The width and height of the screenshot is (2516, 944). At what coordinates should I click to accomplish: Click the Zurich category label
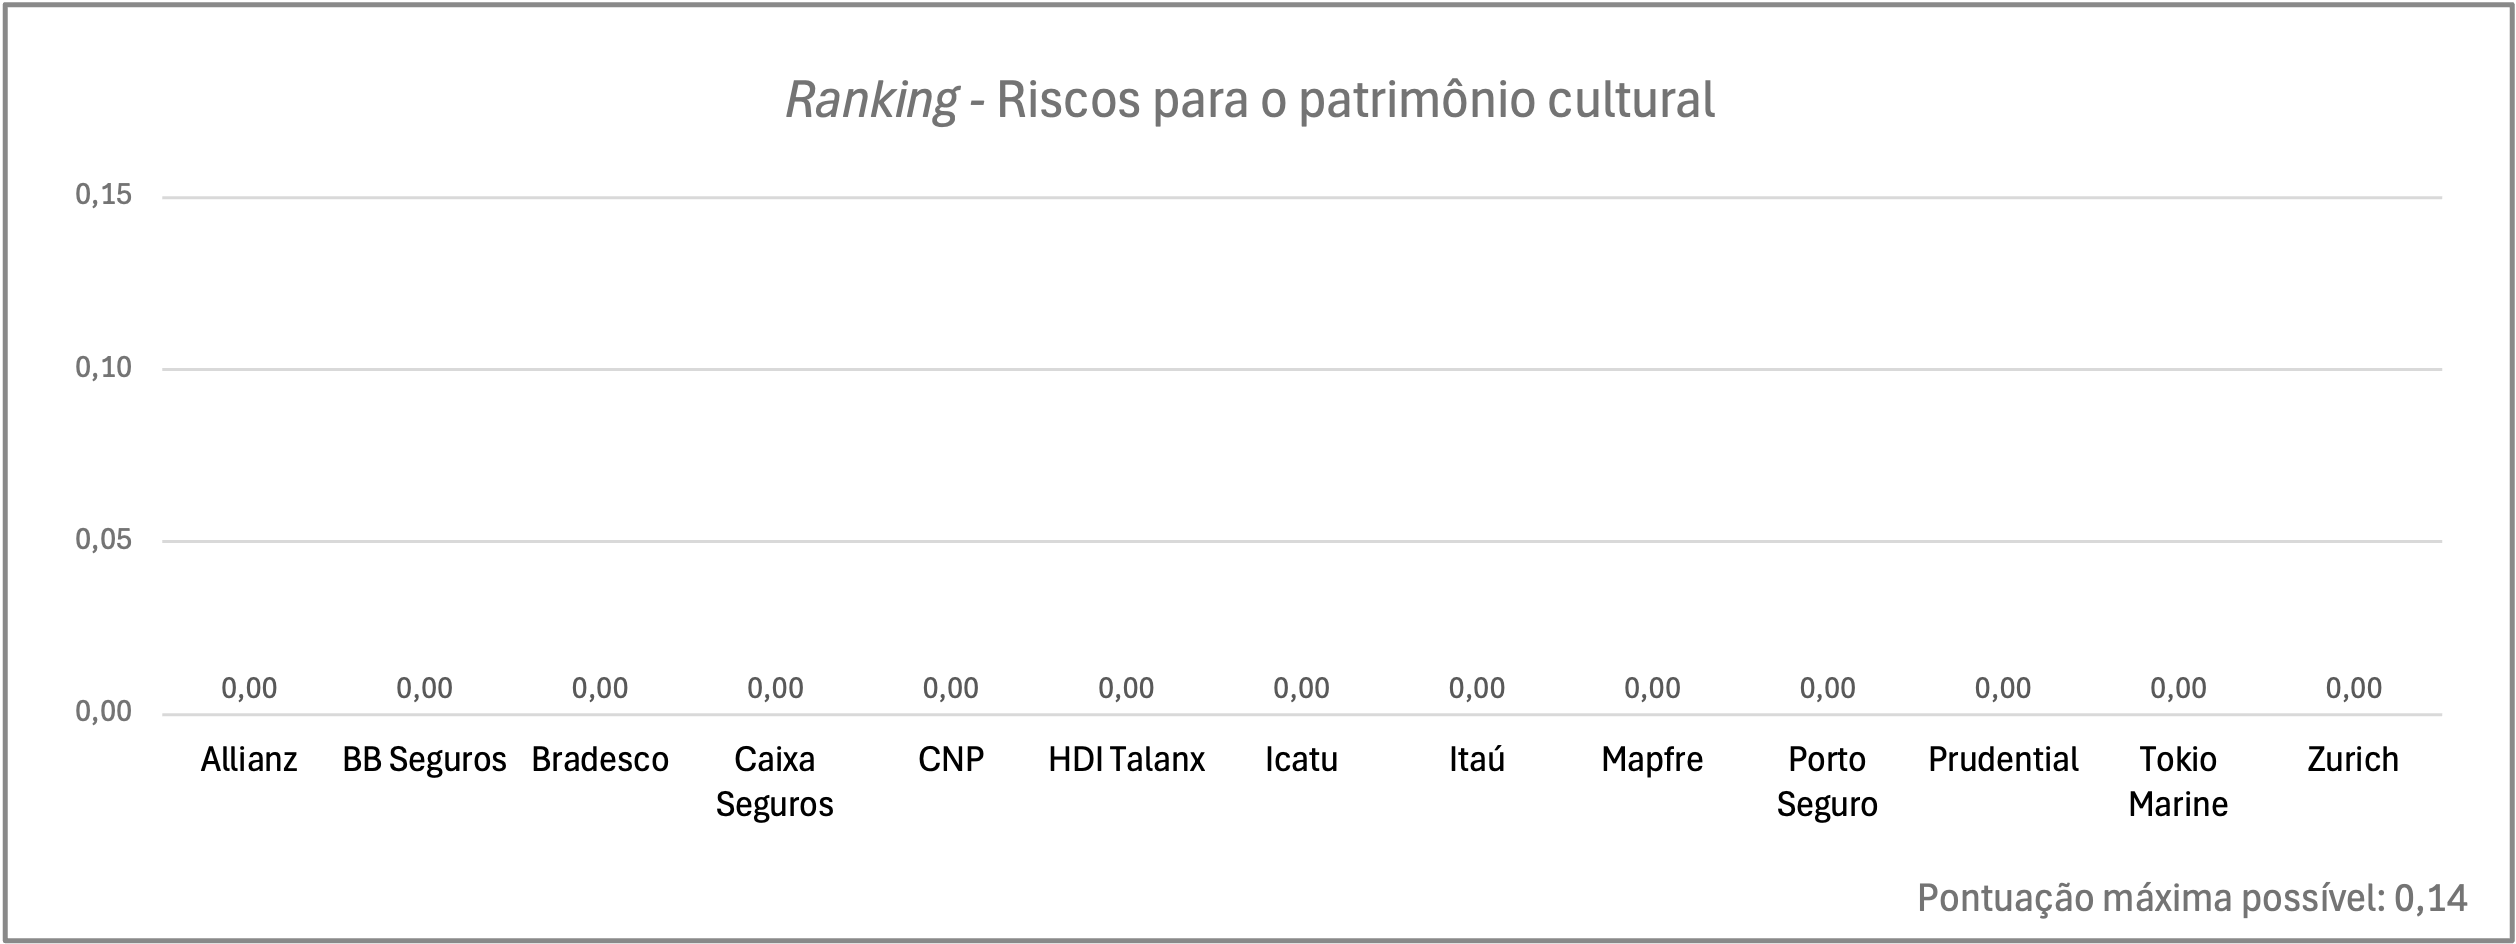coord(2353,760)
